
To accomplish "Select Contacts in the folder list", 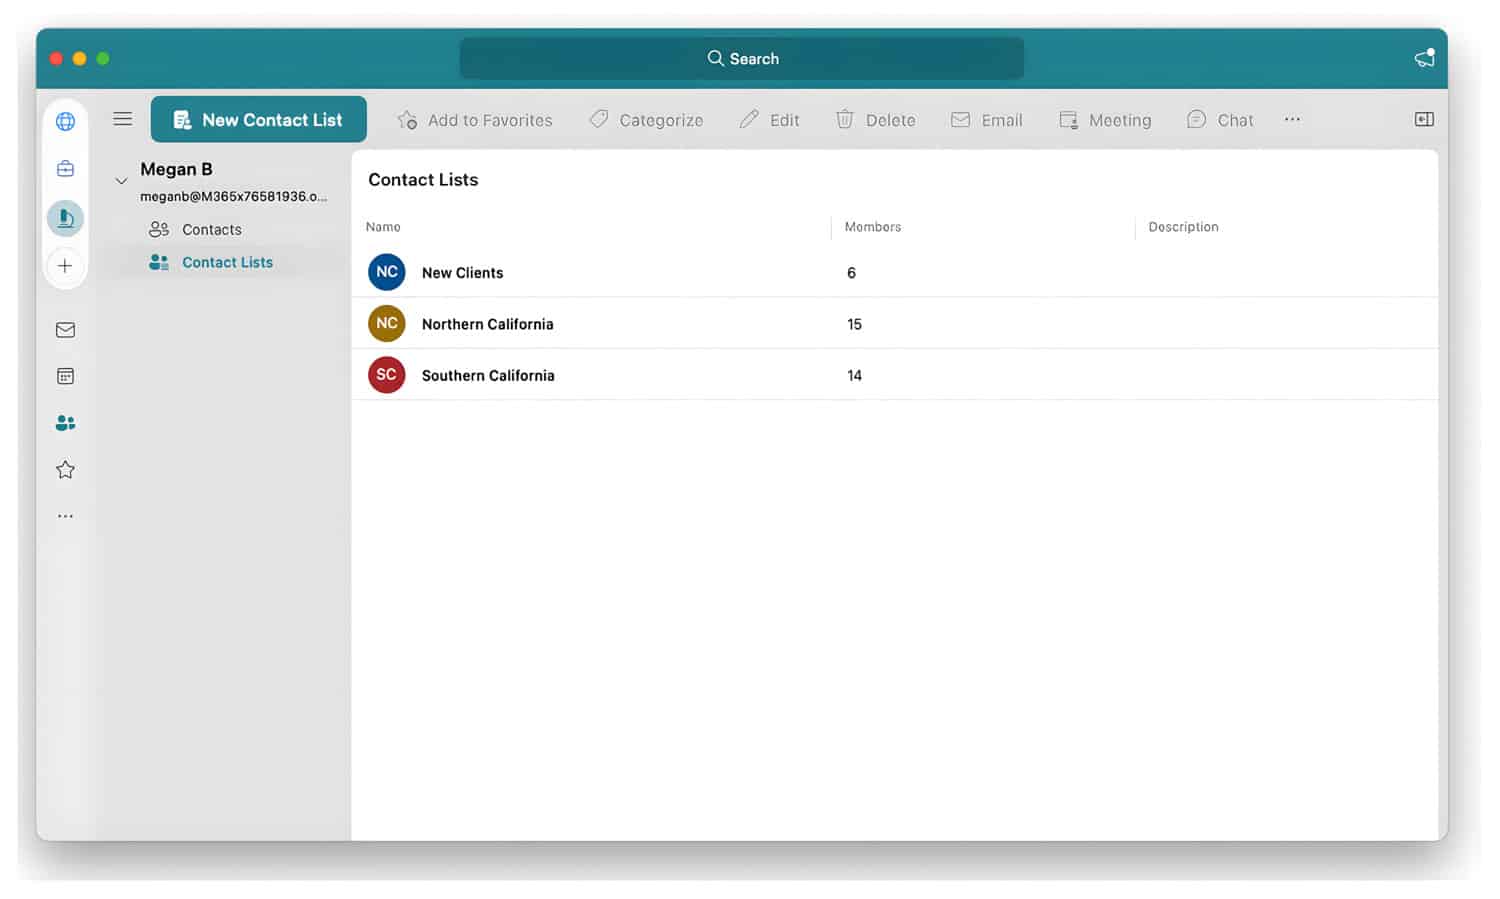I will click(x=211, y=229).
